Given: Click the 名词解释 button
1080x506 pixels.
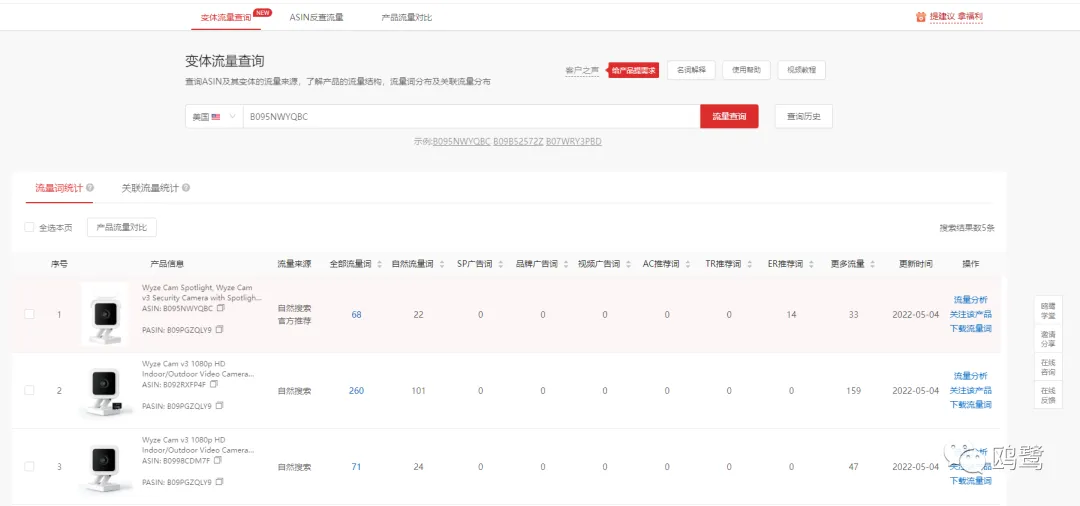Looking at the screenshot, I should (x=691, y=70).
